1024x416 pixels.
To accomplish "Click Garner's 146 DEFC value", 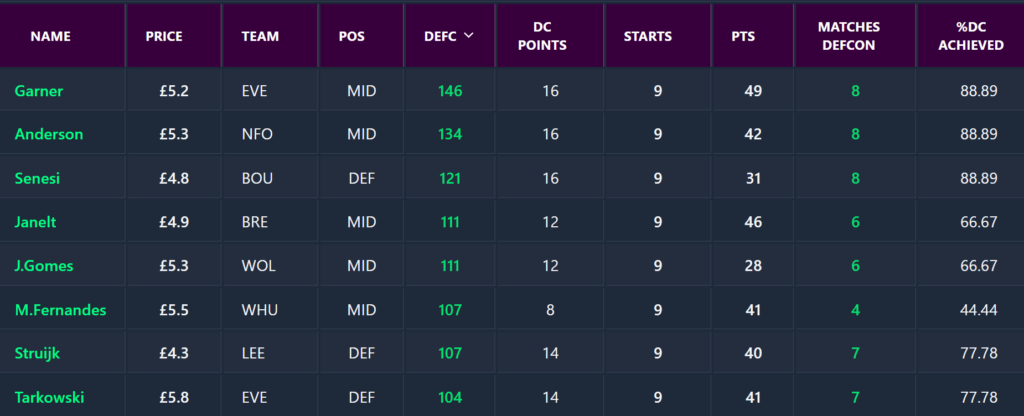I will [x=450, y=91].
